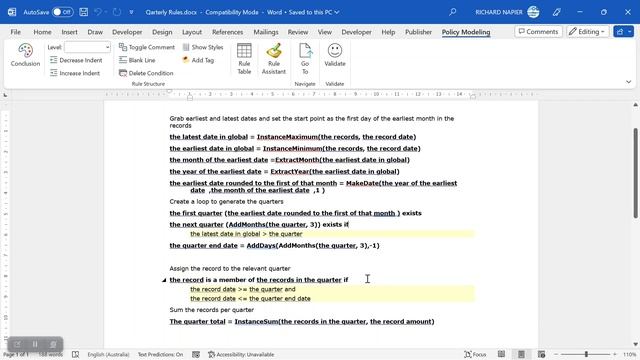Viewport: 640px width, 360px height.
Task: Switch to Focus mode
Action: coord(476,354)
